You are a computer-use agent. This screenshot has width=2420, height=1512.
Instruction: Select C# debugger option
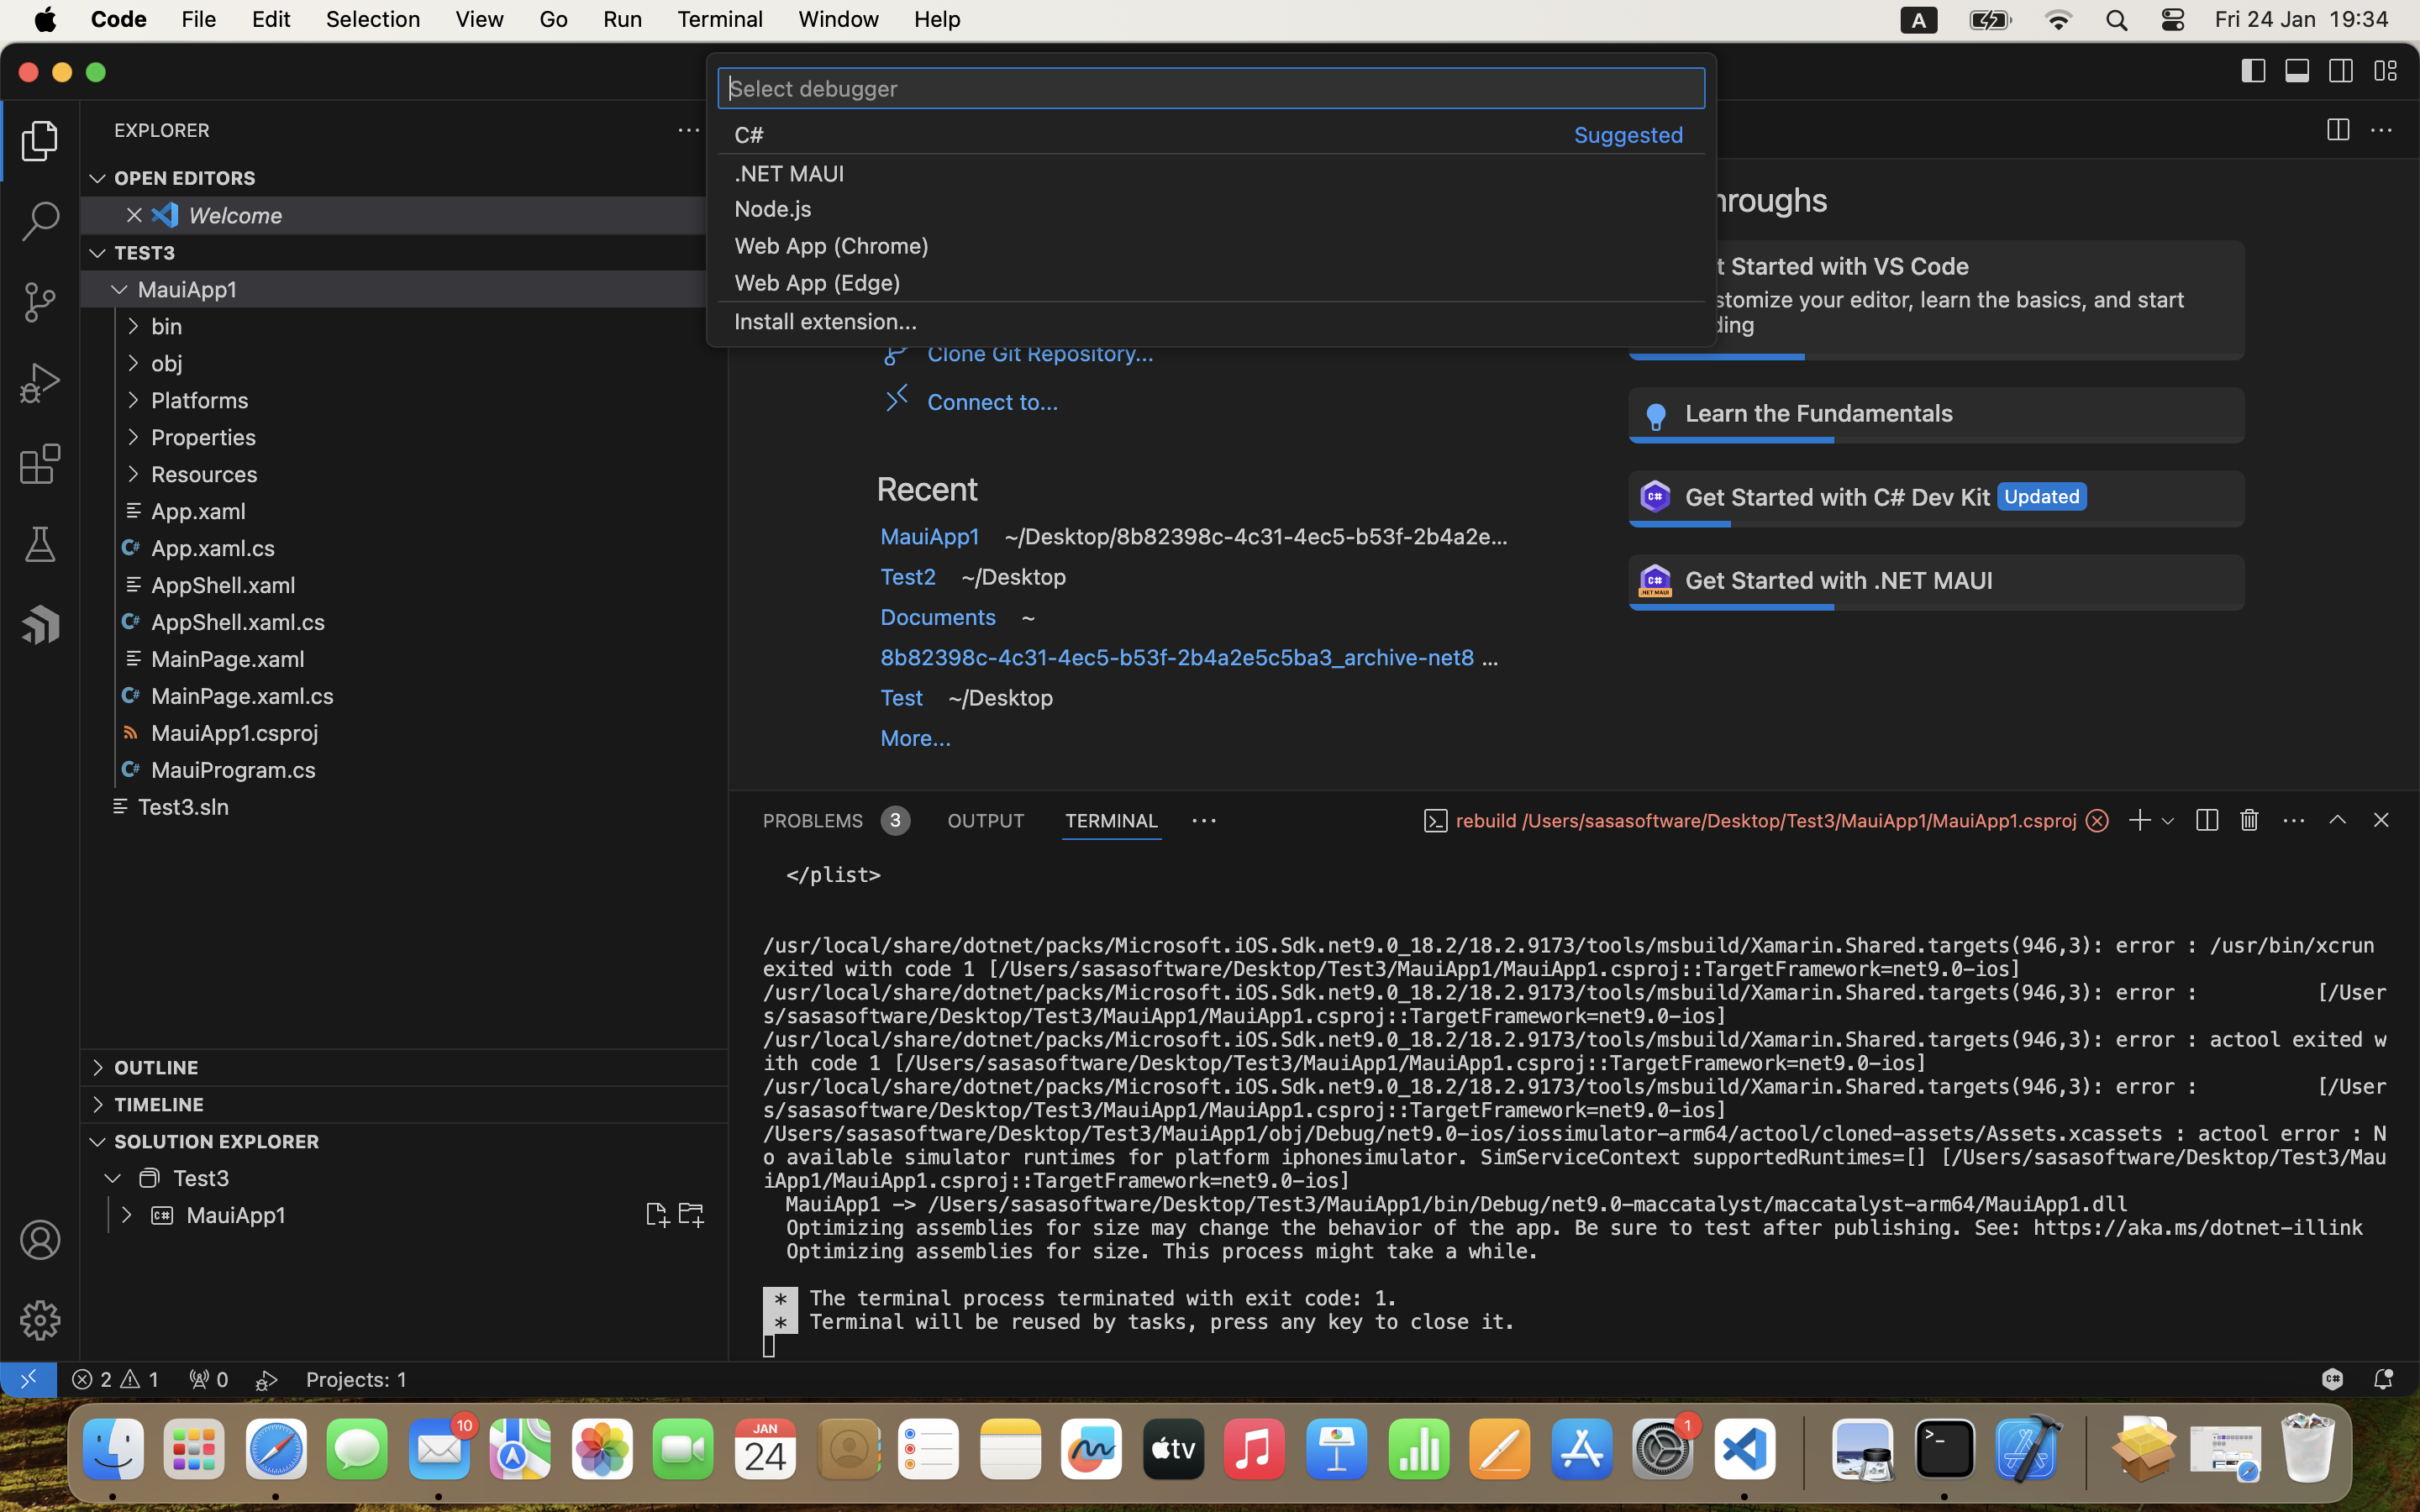point(1211,135)
